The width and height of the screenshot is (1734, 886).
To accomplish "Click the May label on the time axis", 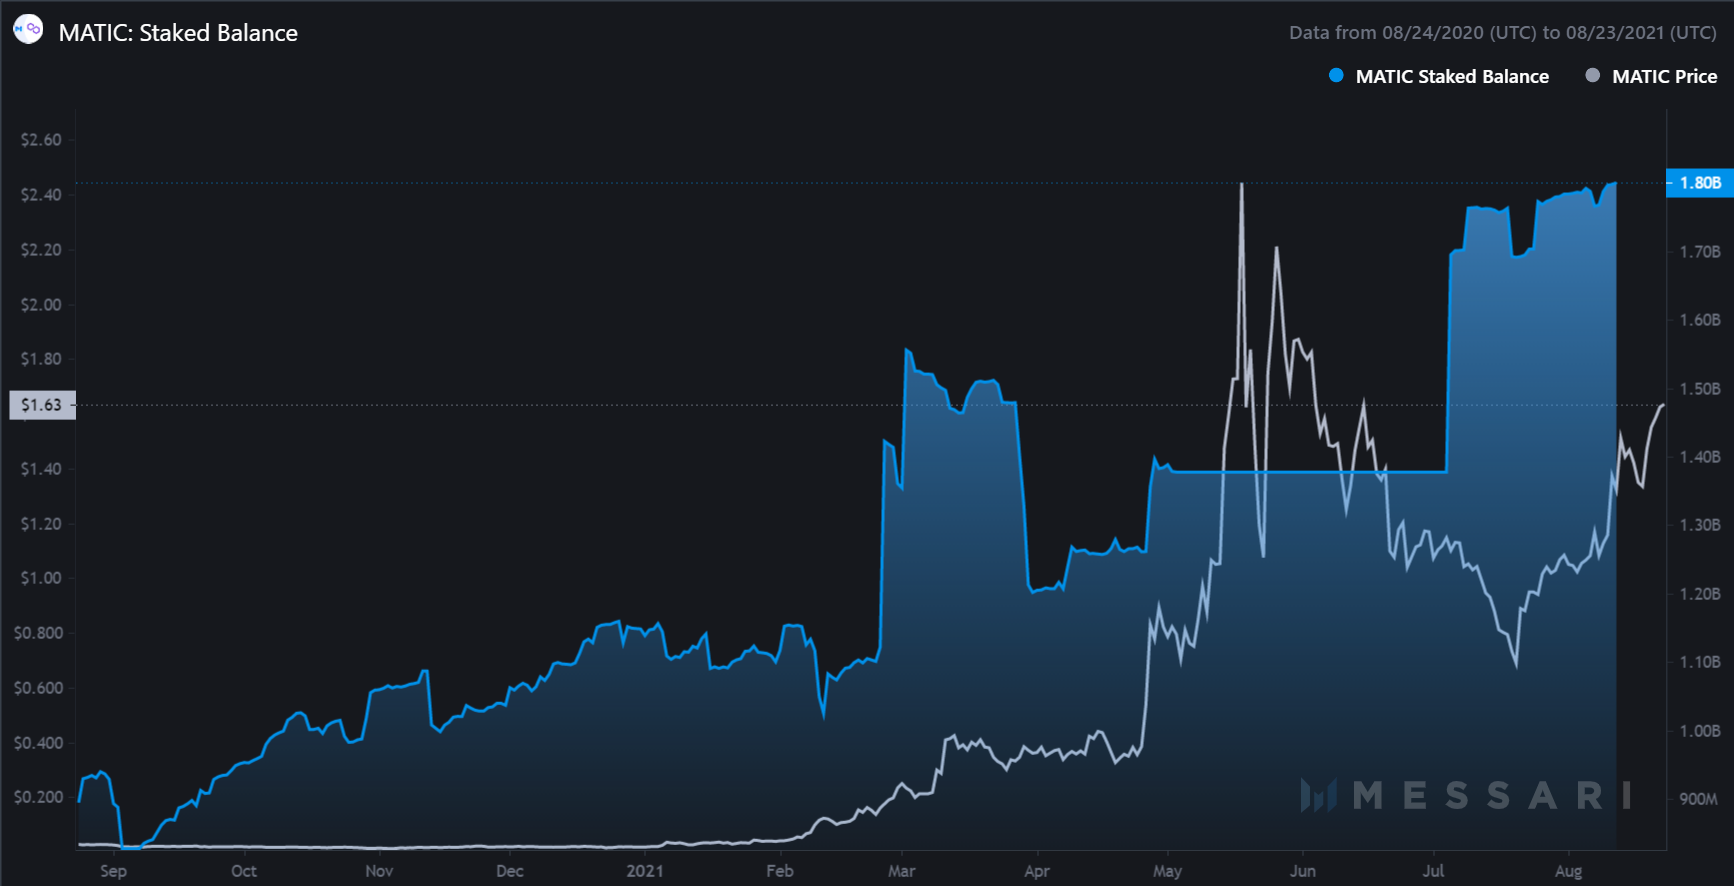I will (x=1168, y=871).
